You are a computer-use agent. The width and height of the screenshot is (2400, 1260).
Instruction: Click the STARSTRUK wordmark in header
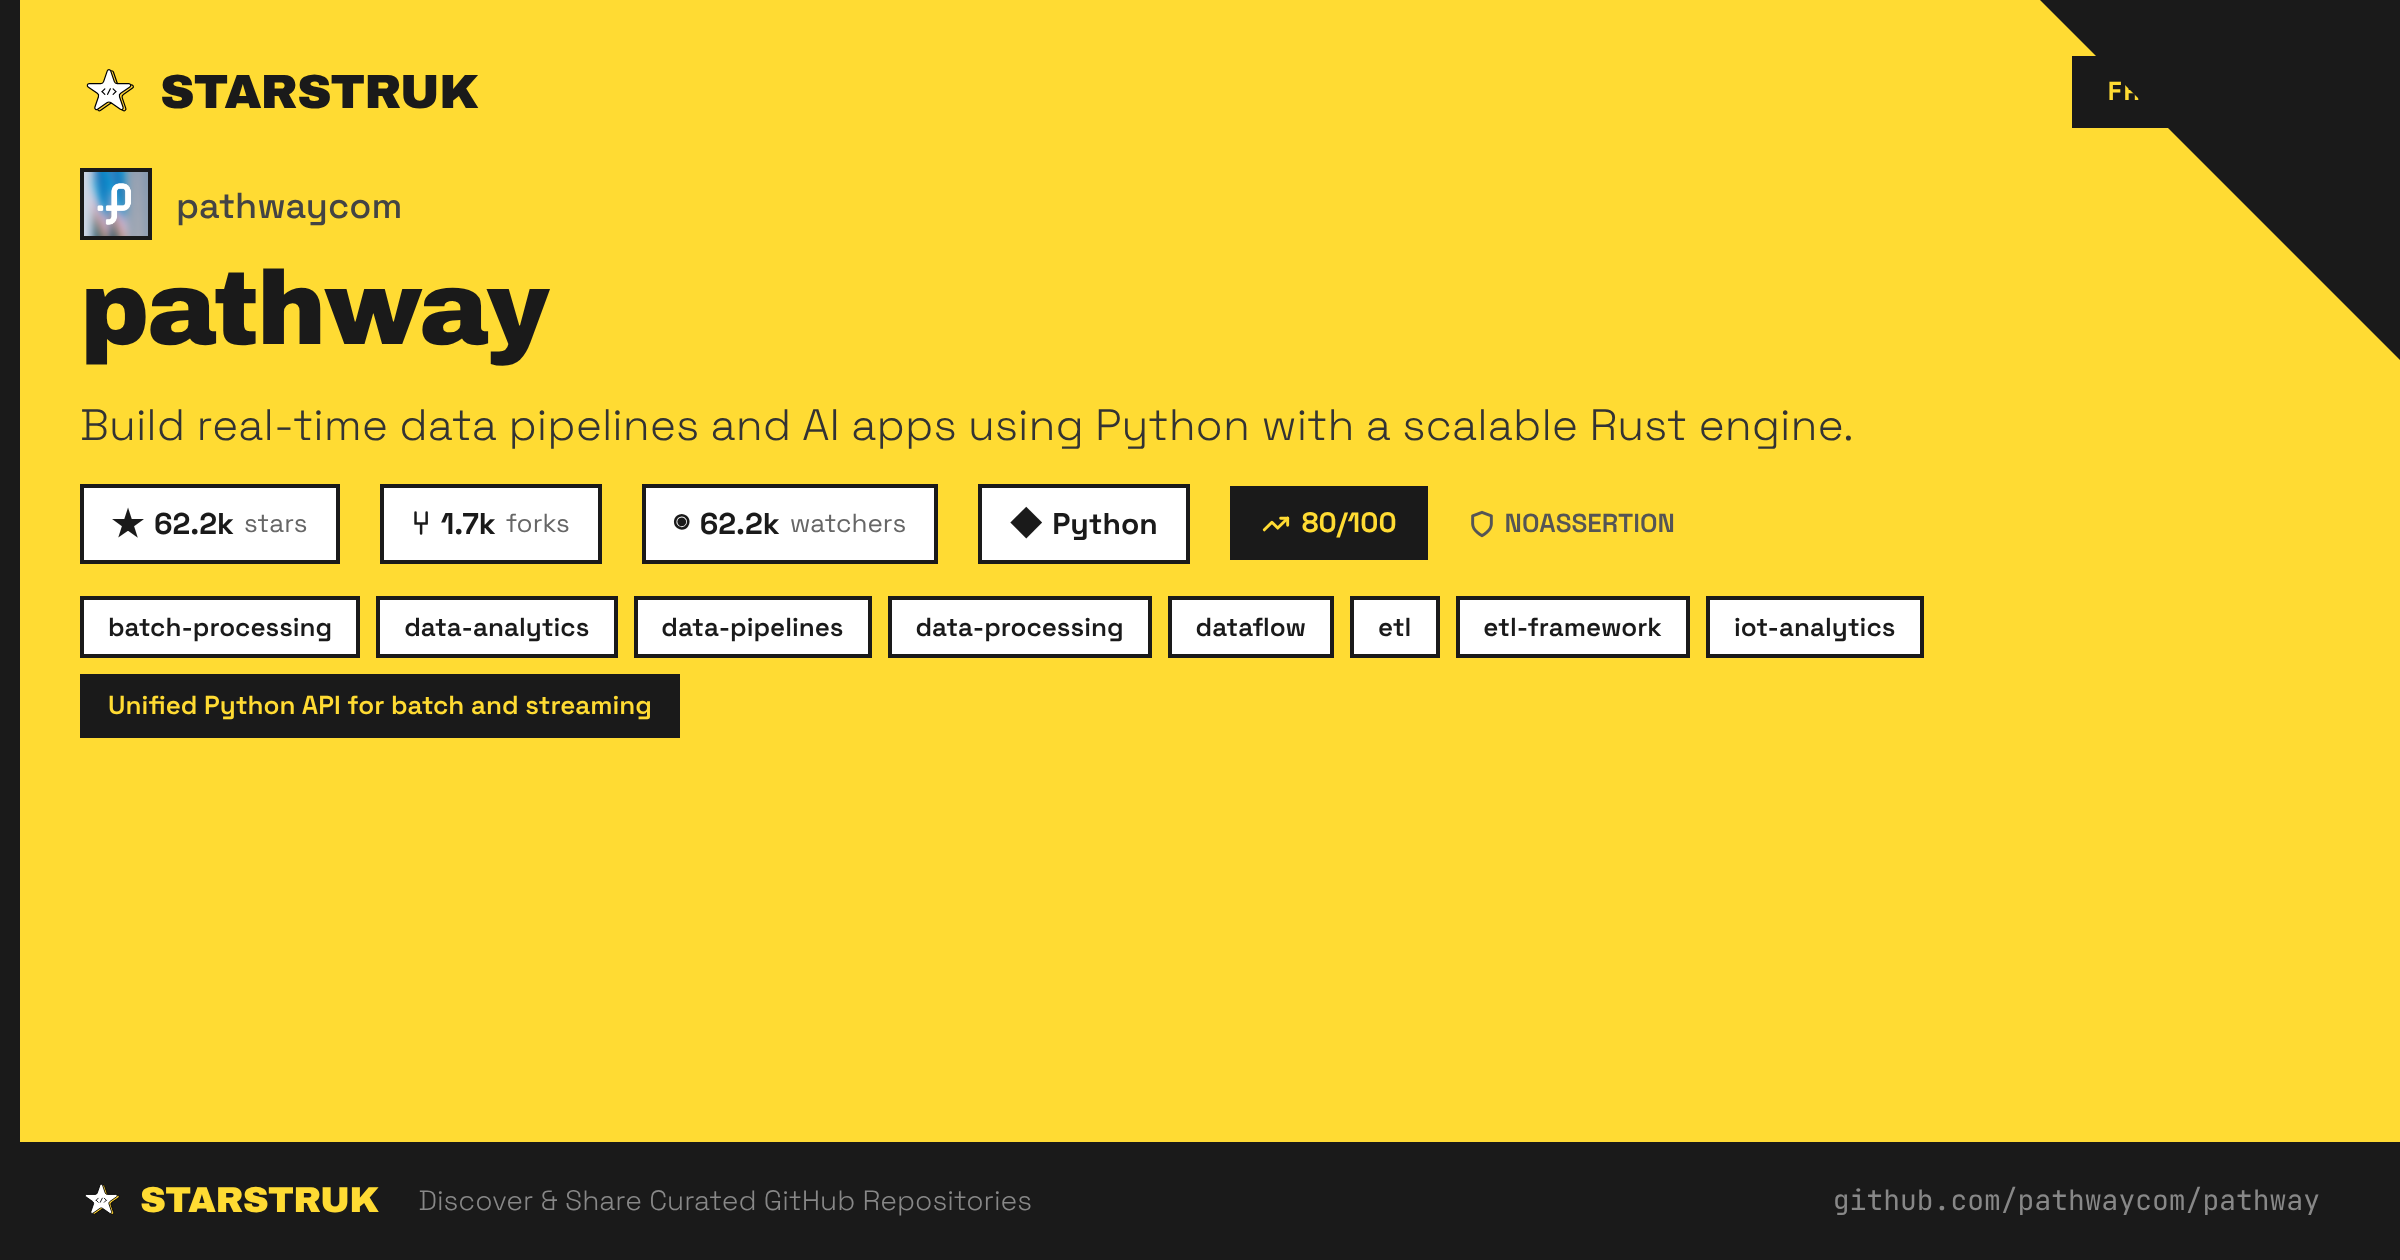coord(320,92)
